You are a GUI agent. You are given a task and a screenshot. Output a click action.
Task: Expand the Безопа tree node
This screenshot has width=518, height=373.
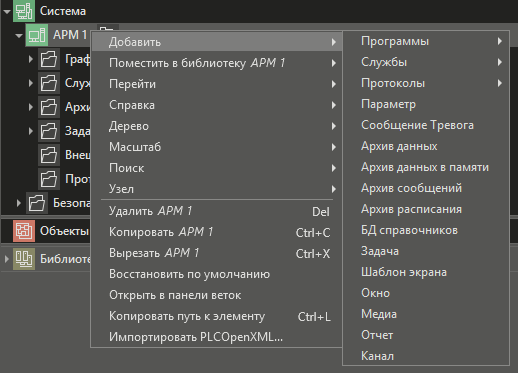19,203
